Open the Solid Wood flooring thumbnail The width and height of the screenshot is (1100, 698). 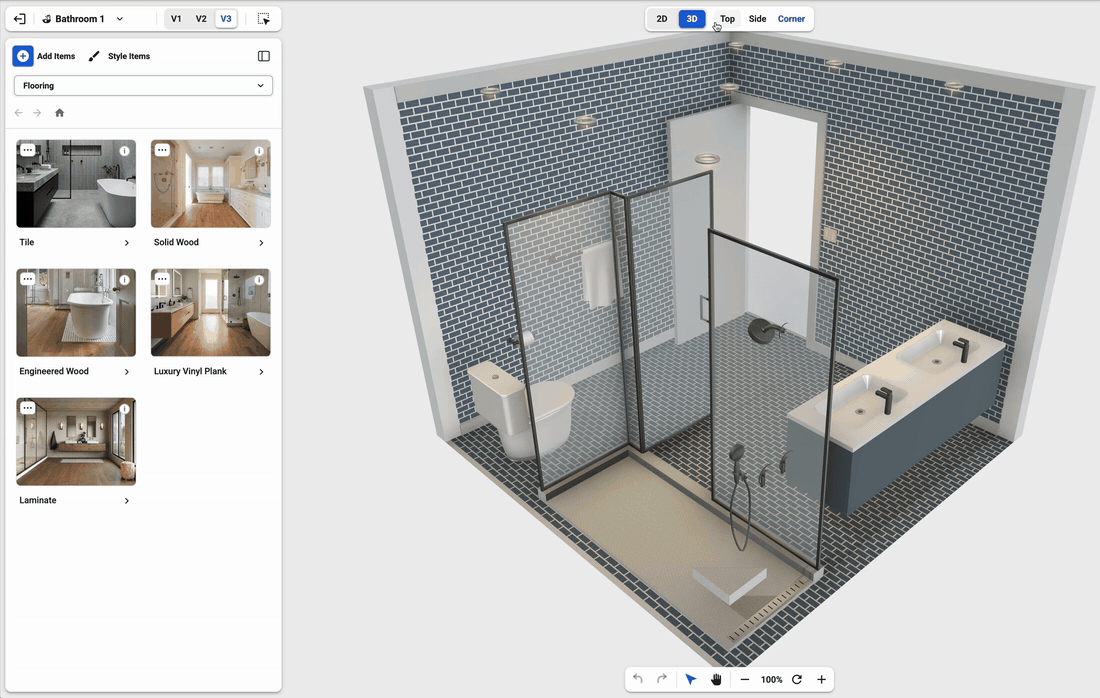[x=210, y=184]
